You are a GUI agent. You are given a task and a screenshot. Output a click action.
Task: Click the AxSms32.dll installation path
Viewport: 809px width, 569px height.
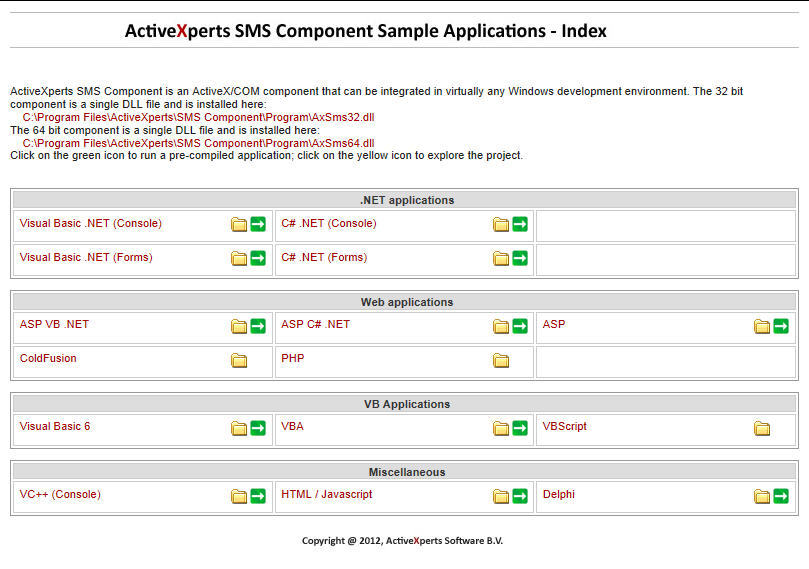tap(199, 118)
